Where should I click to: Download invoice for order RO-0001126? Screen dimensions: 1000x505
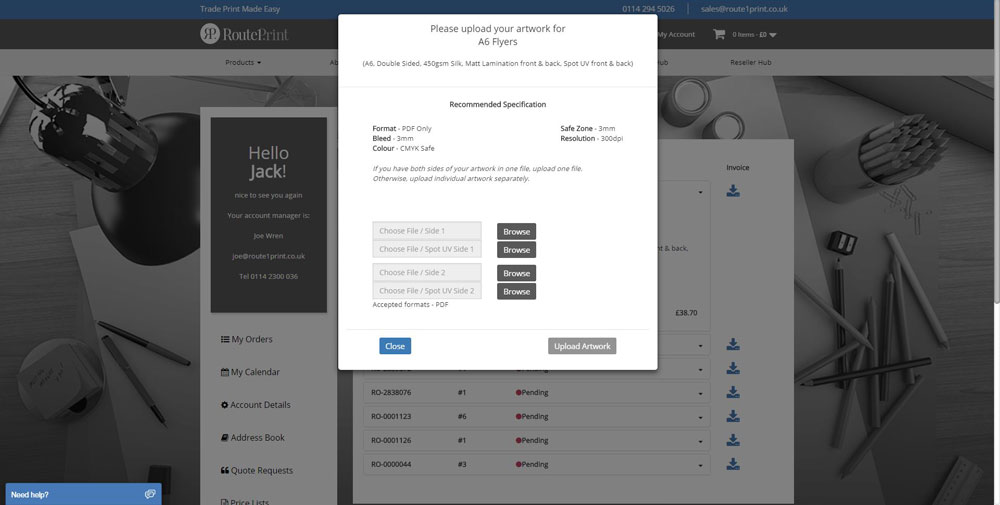(x=733, y=440)
